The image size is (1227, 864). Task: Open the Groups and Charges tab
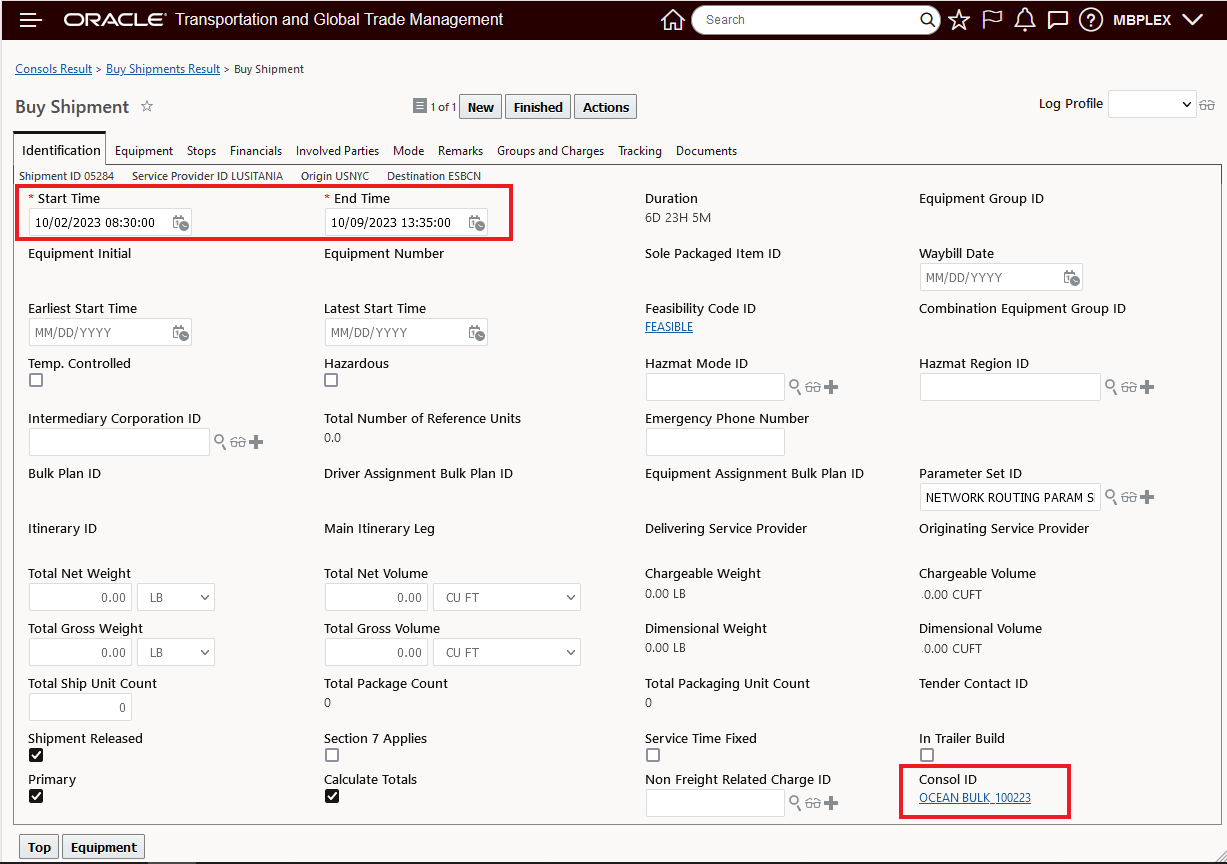[551, 151]
